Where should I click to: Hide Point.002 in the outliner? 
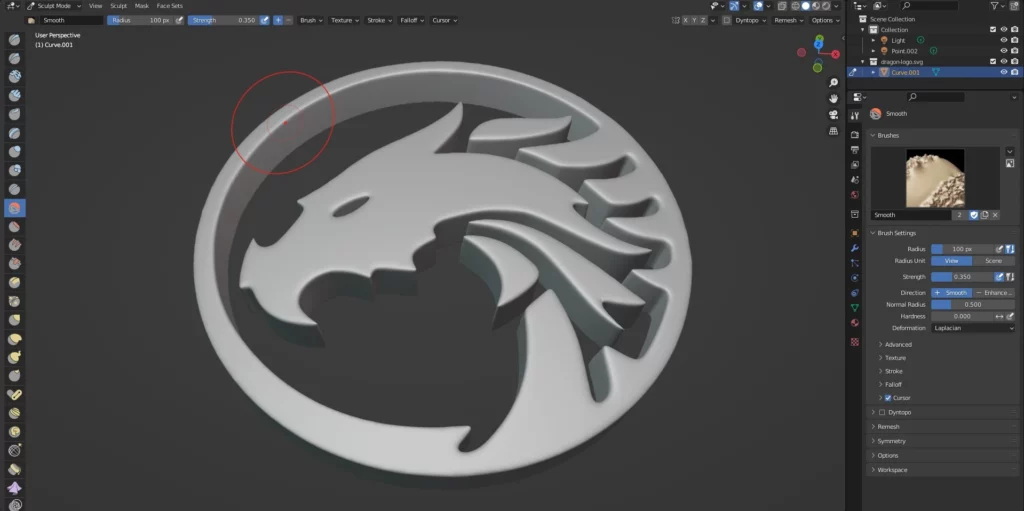(x=1004, y=51)
